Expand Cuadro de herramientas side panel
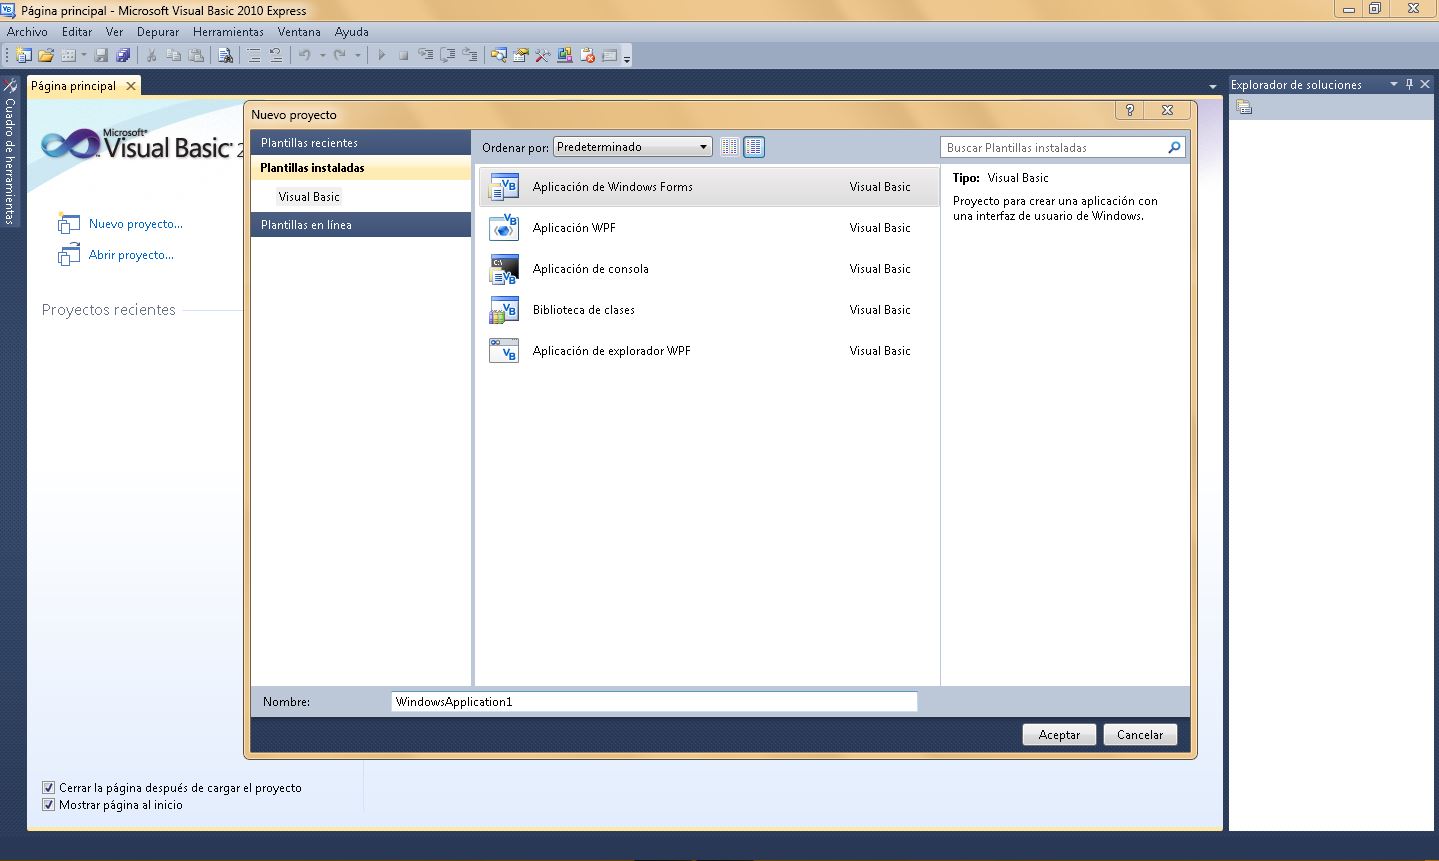The image size is (1439, 861). click(10, 150)
